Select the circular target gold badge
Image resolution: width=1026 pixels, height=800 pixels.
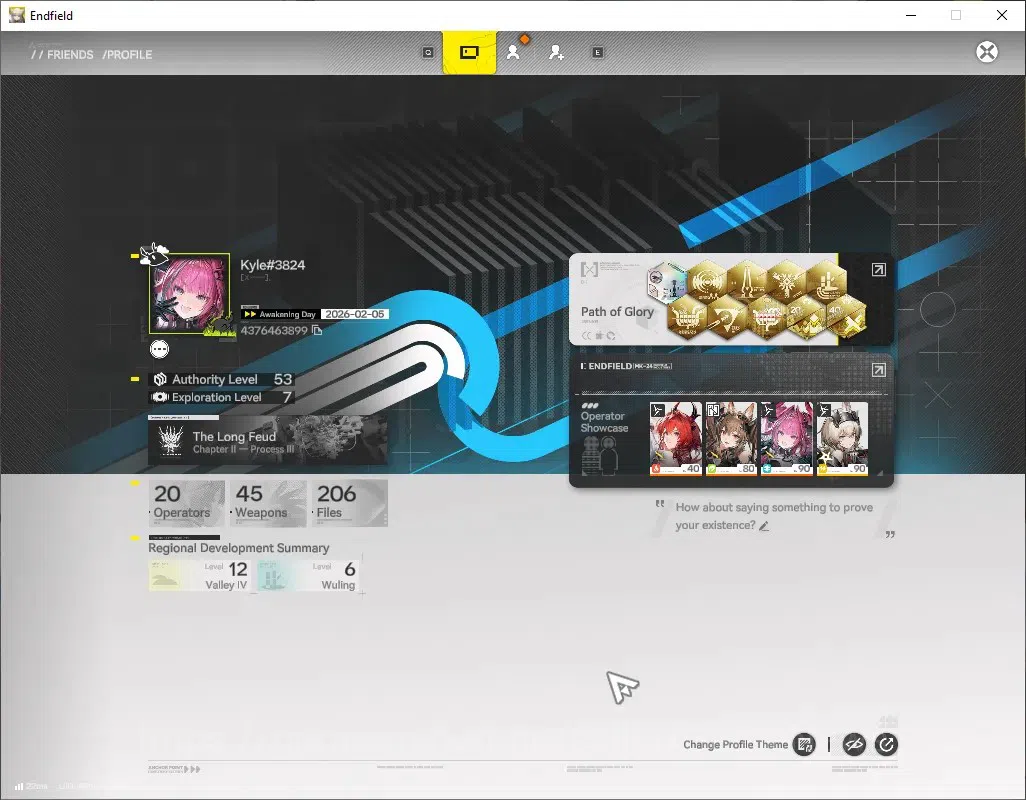pos(708,283)
